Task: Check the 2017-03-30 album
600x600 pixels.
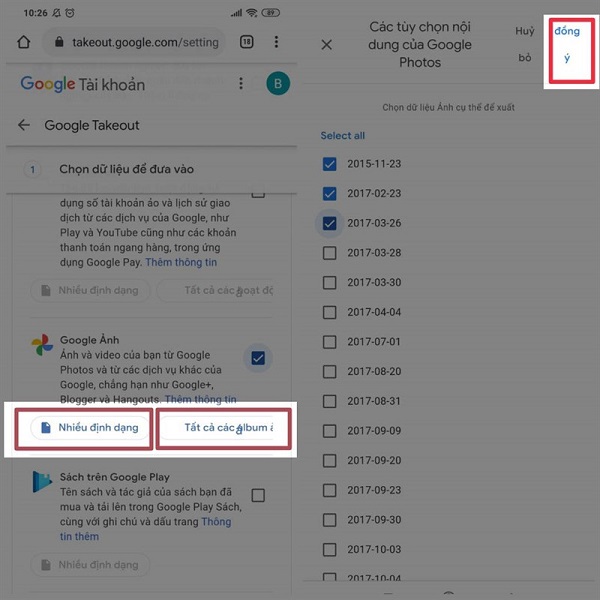Action: (329, 282)
